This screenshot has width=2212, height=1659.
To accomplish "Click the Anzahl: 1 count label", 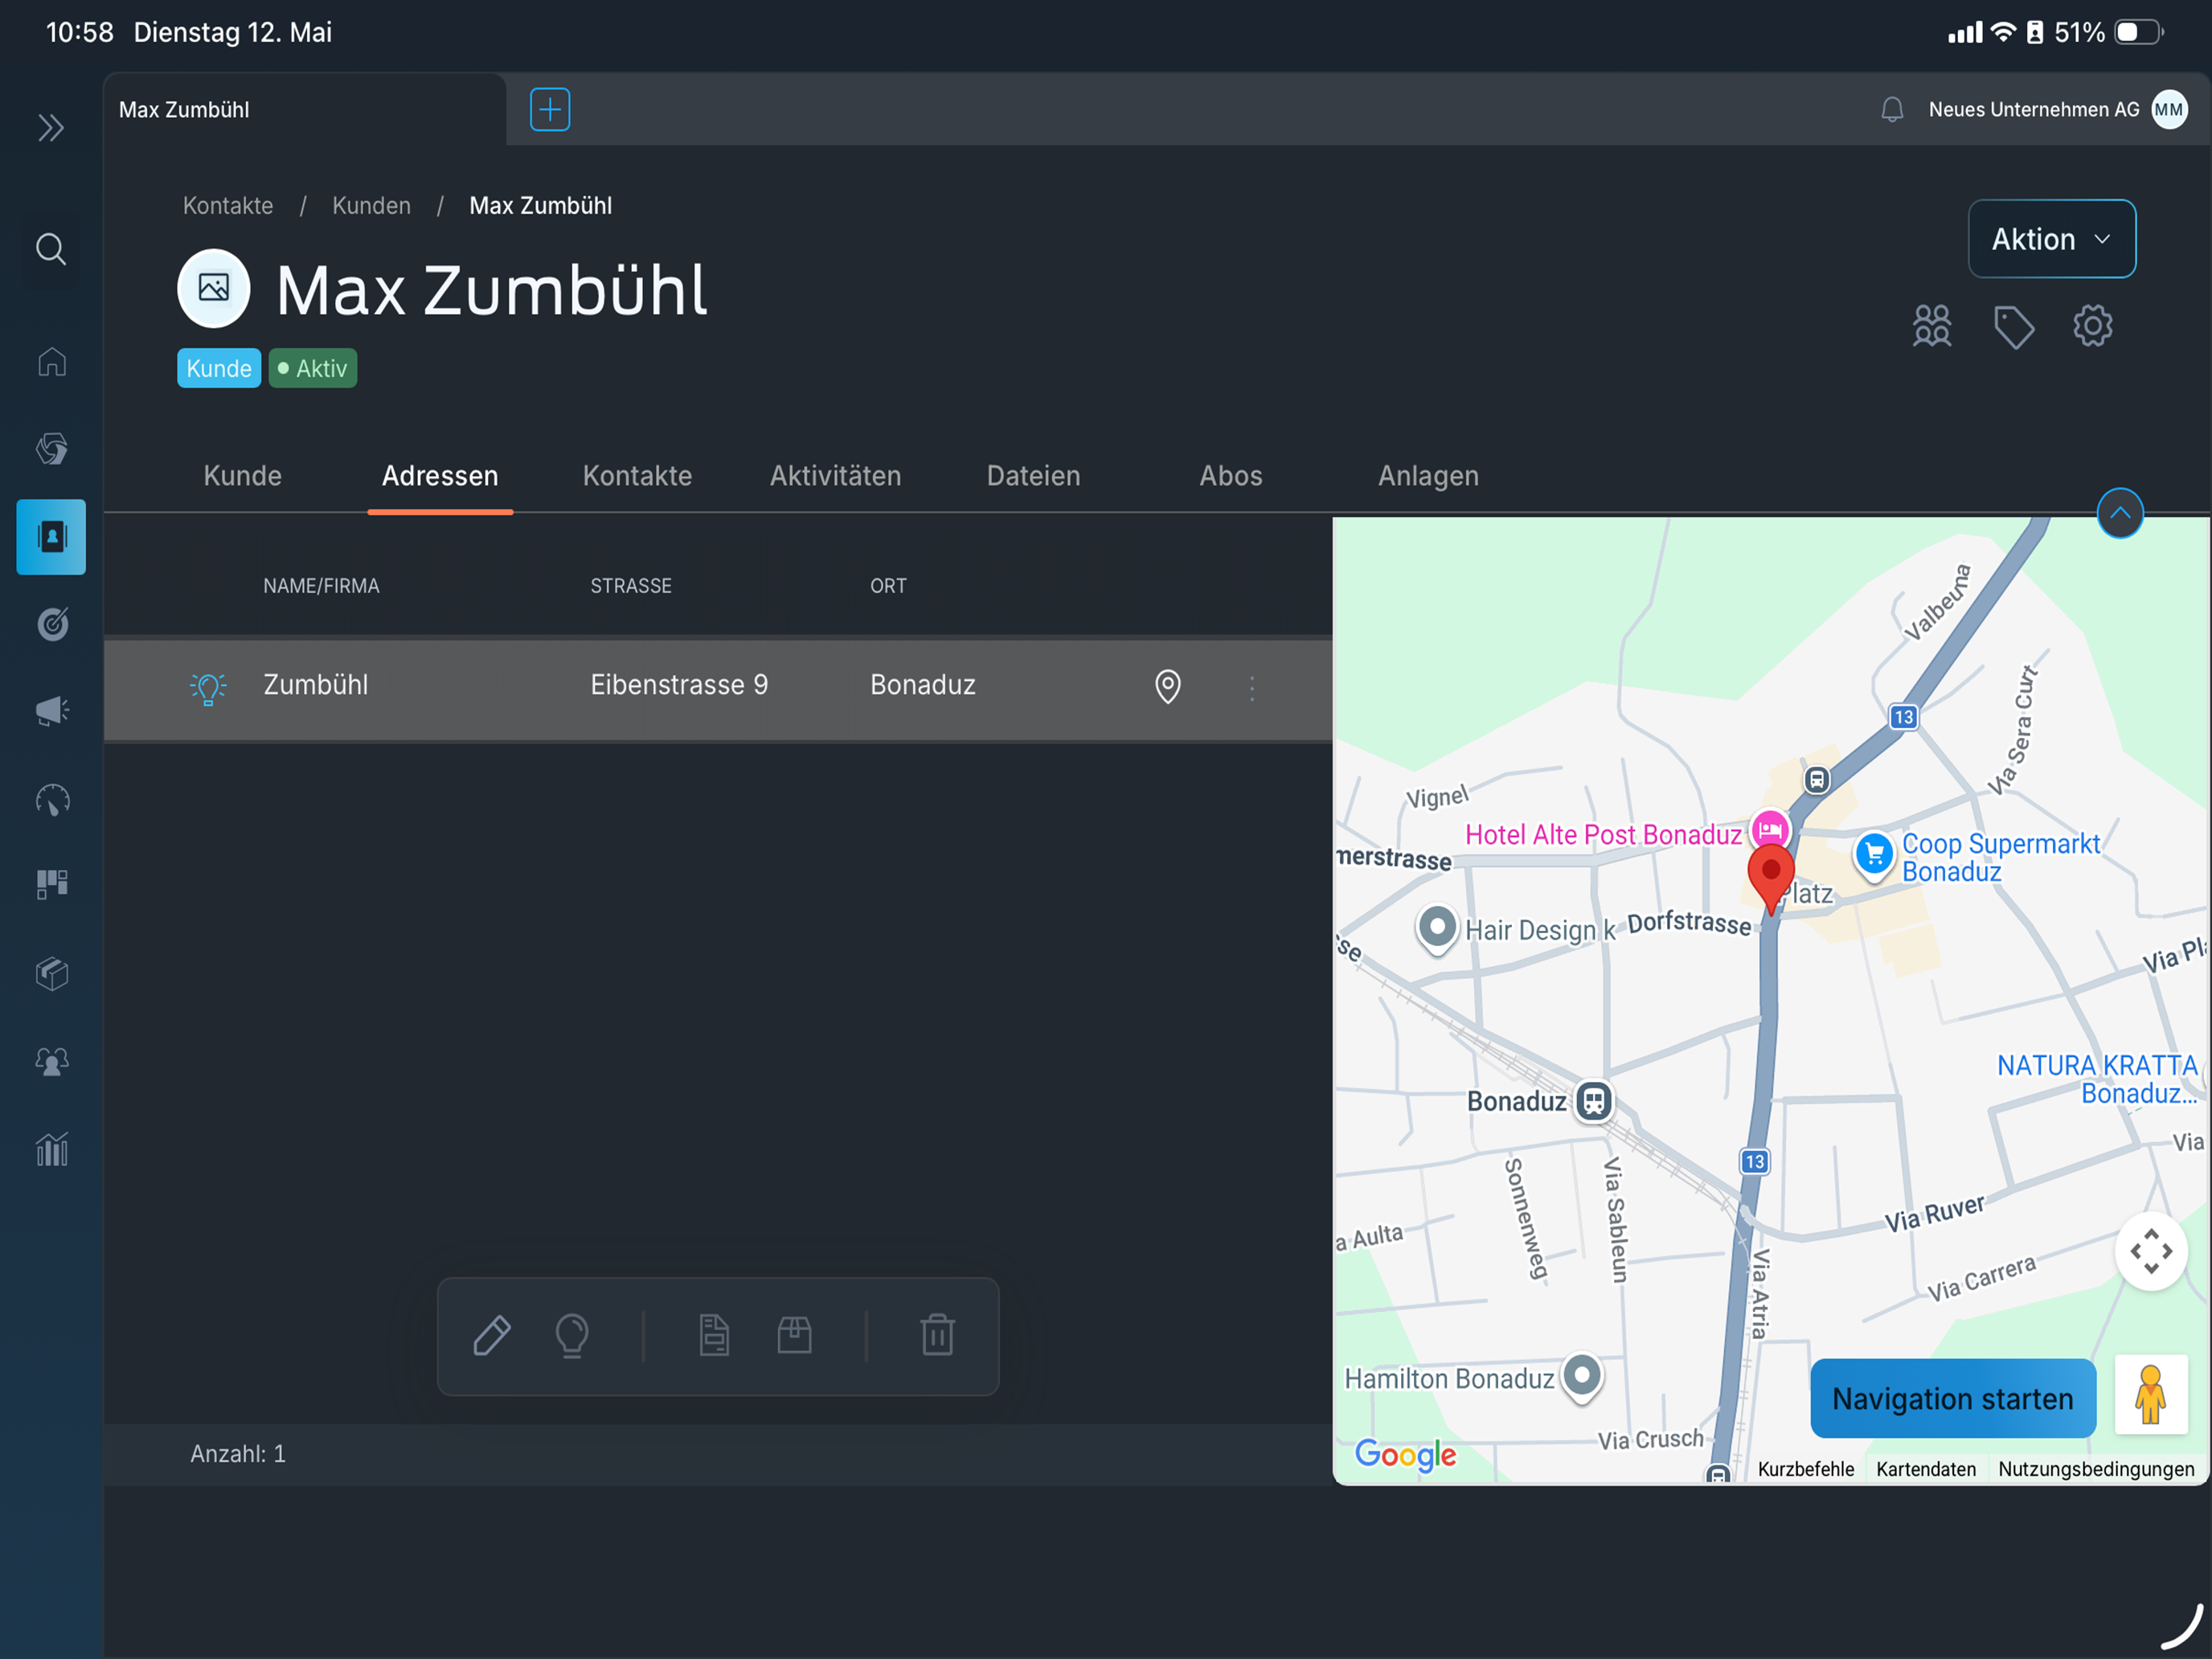I will [x=238, y=1454].
